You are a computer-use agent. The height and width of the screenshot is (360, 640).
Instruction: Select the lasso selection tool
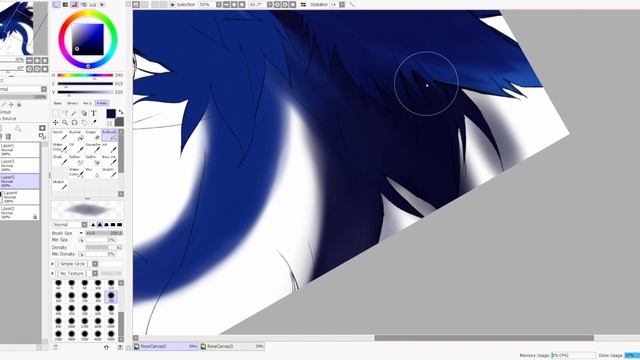coord(65,113)
